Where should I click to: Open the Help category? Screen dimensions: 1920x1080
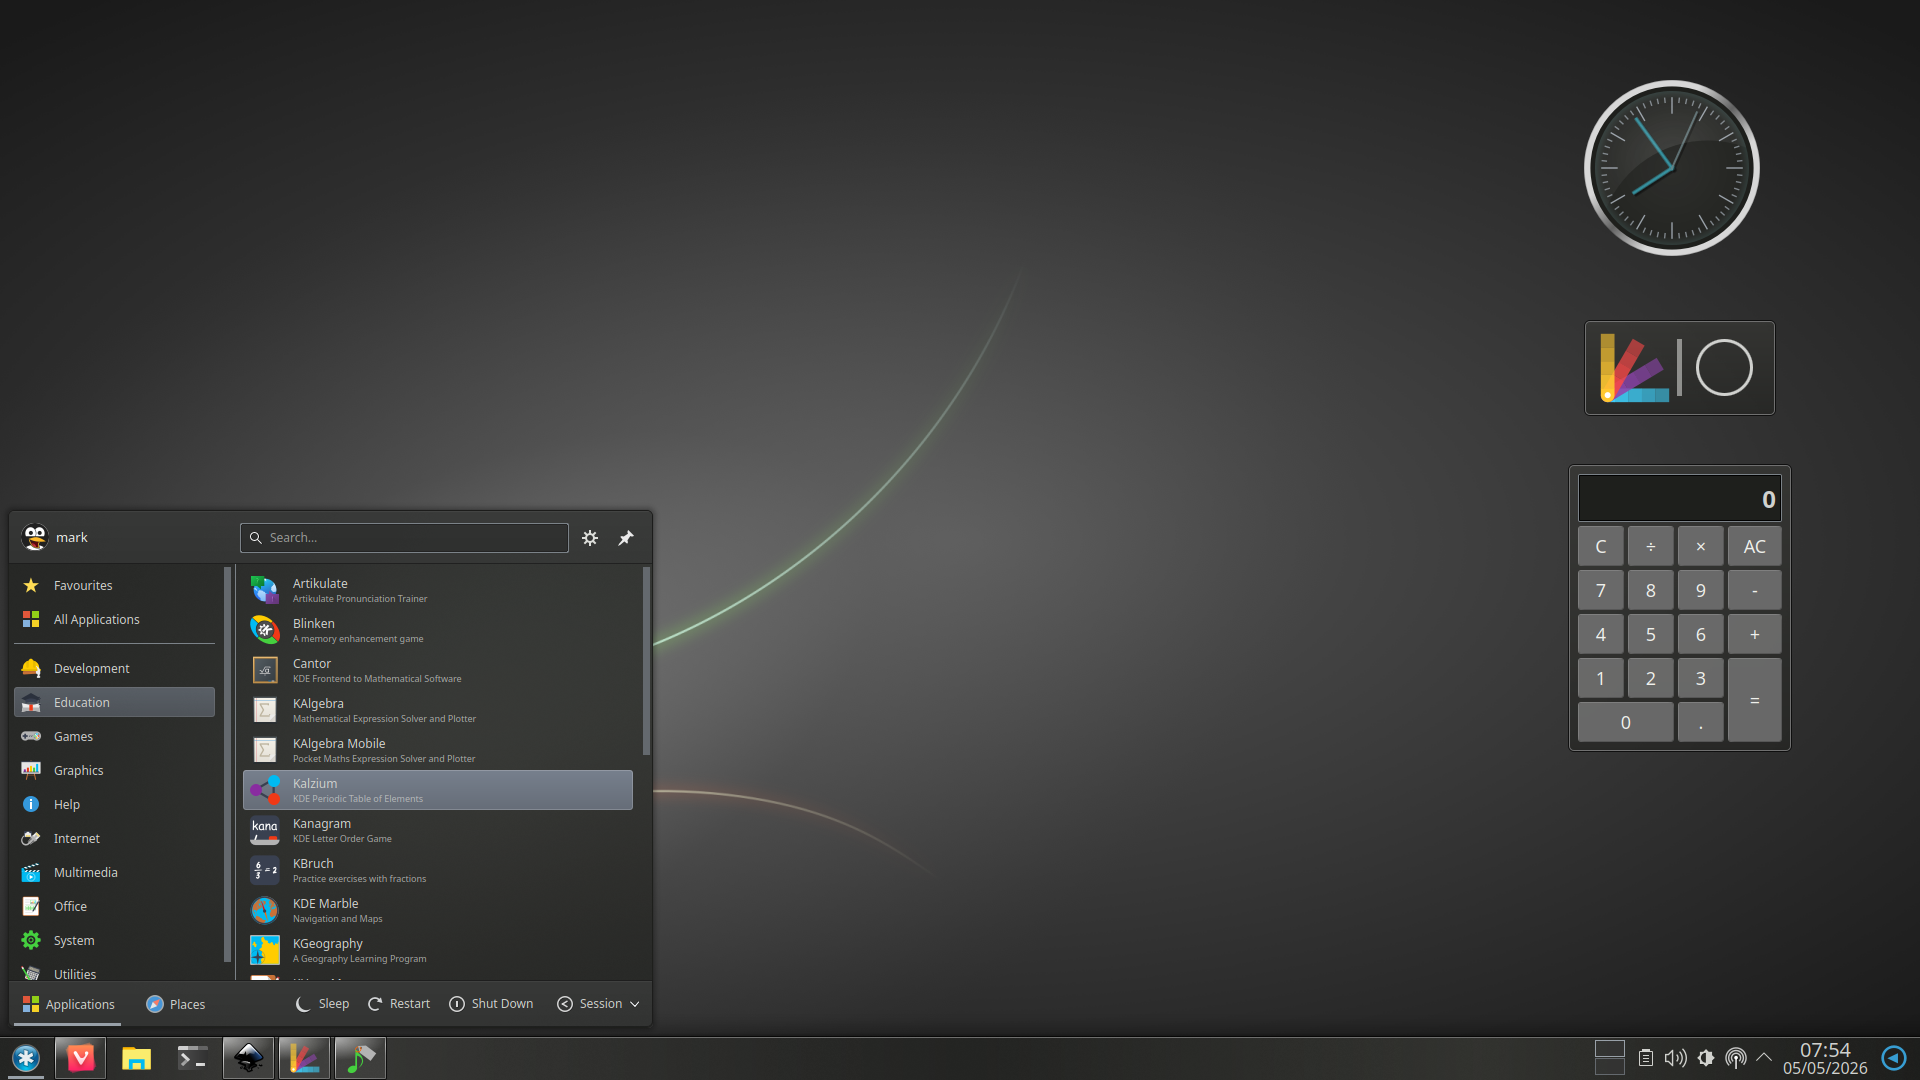[x=115, y=804]
